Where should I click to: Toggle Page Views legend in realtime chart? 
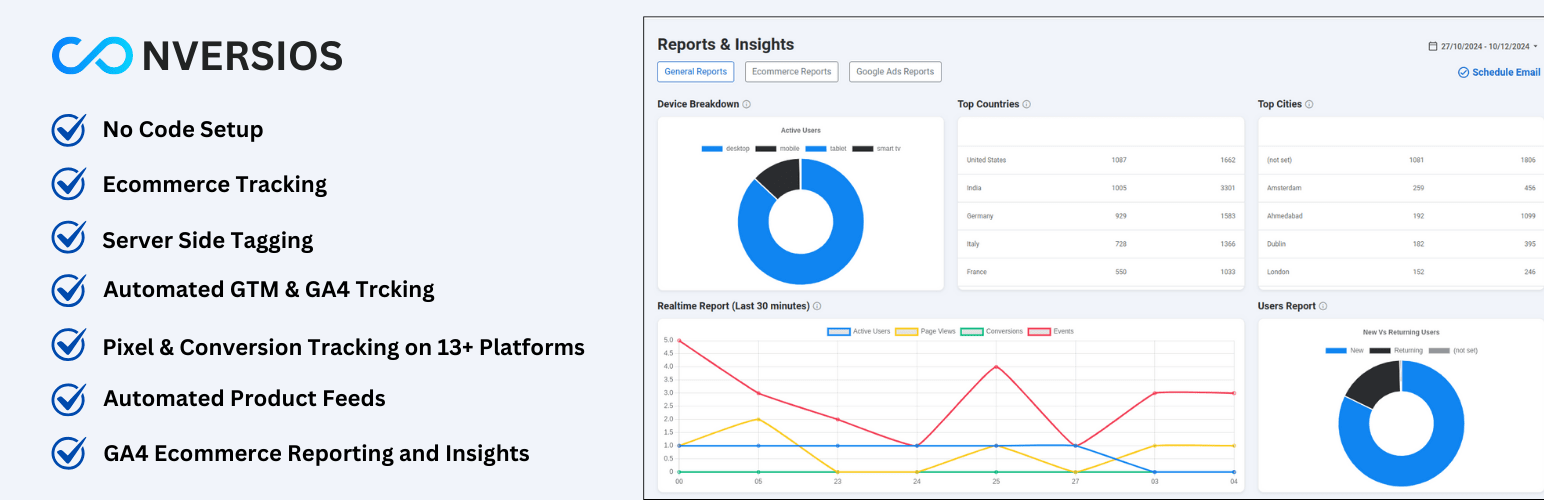[906, 331]
